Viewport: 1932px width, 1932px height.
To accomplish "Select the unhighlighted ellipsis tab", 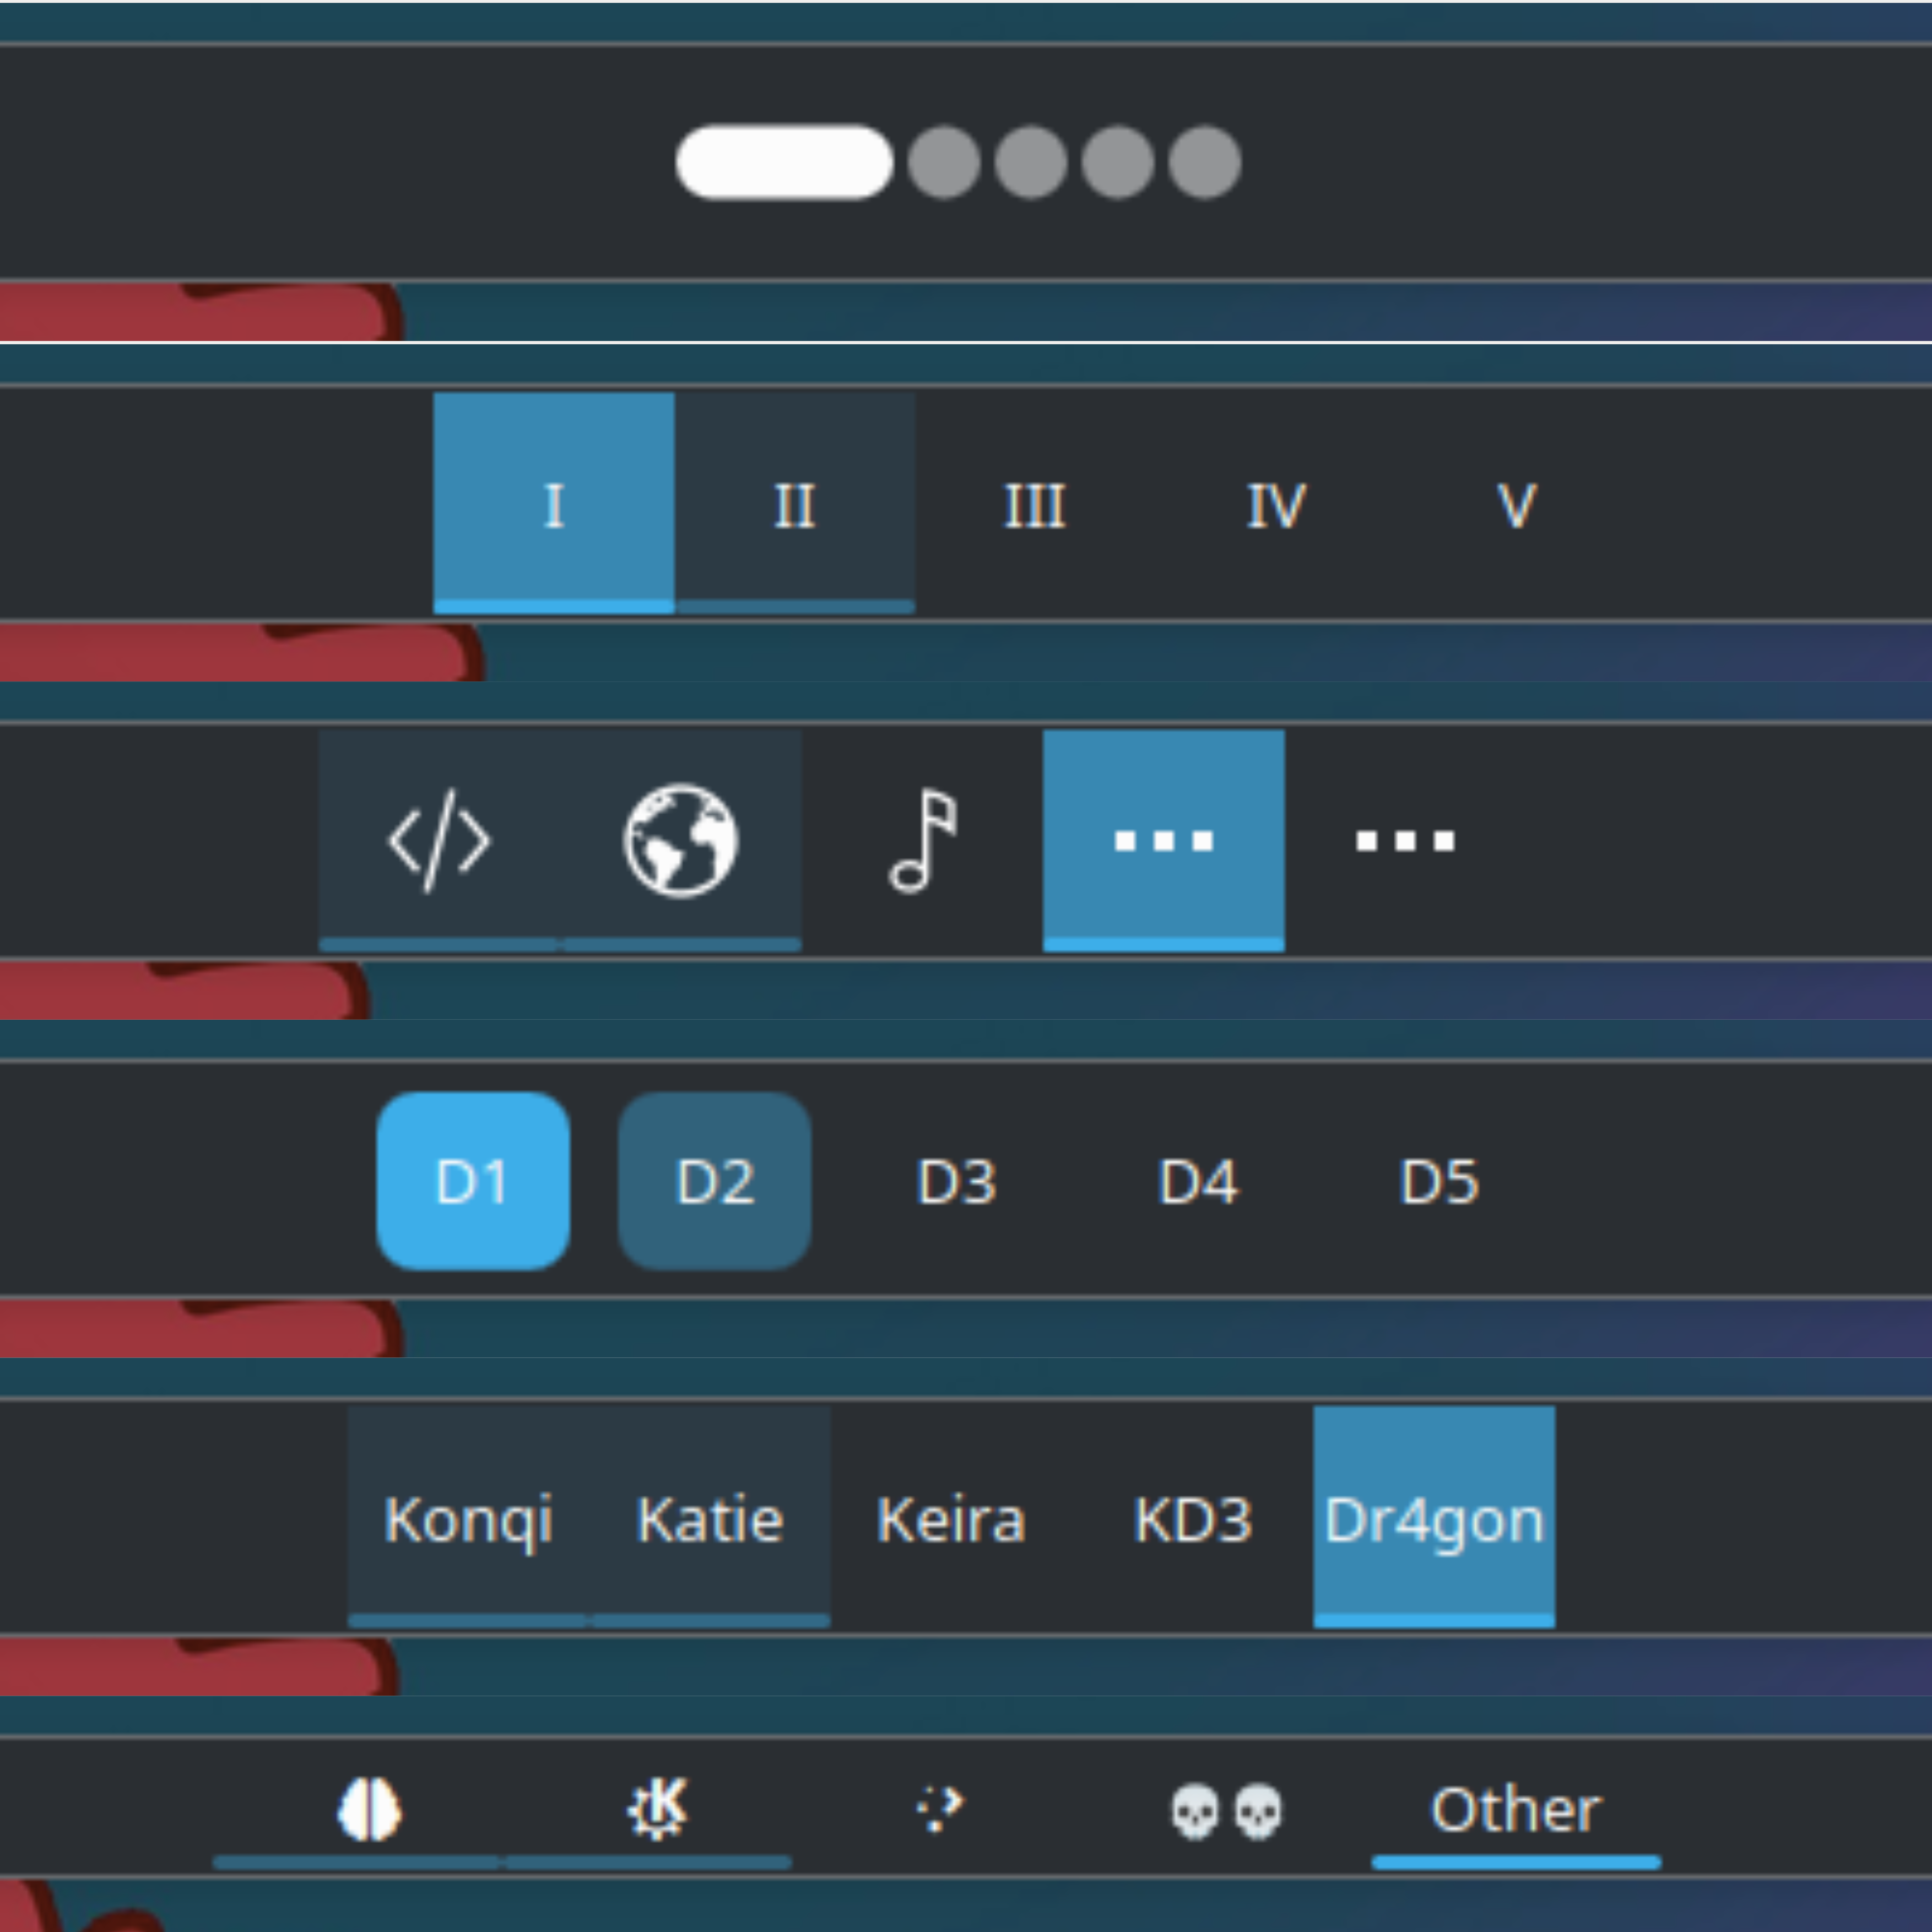I will tap(1405, 840).
